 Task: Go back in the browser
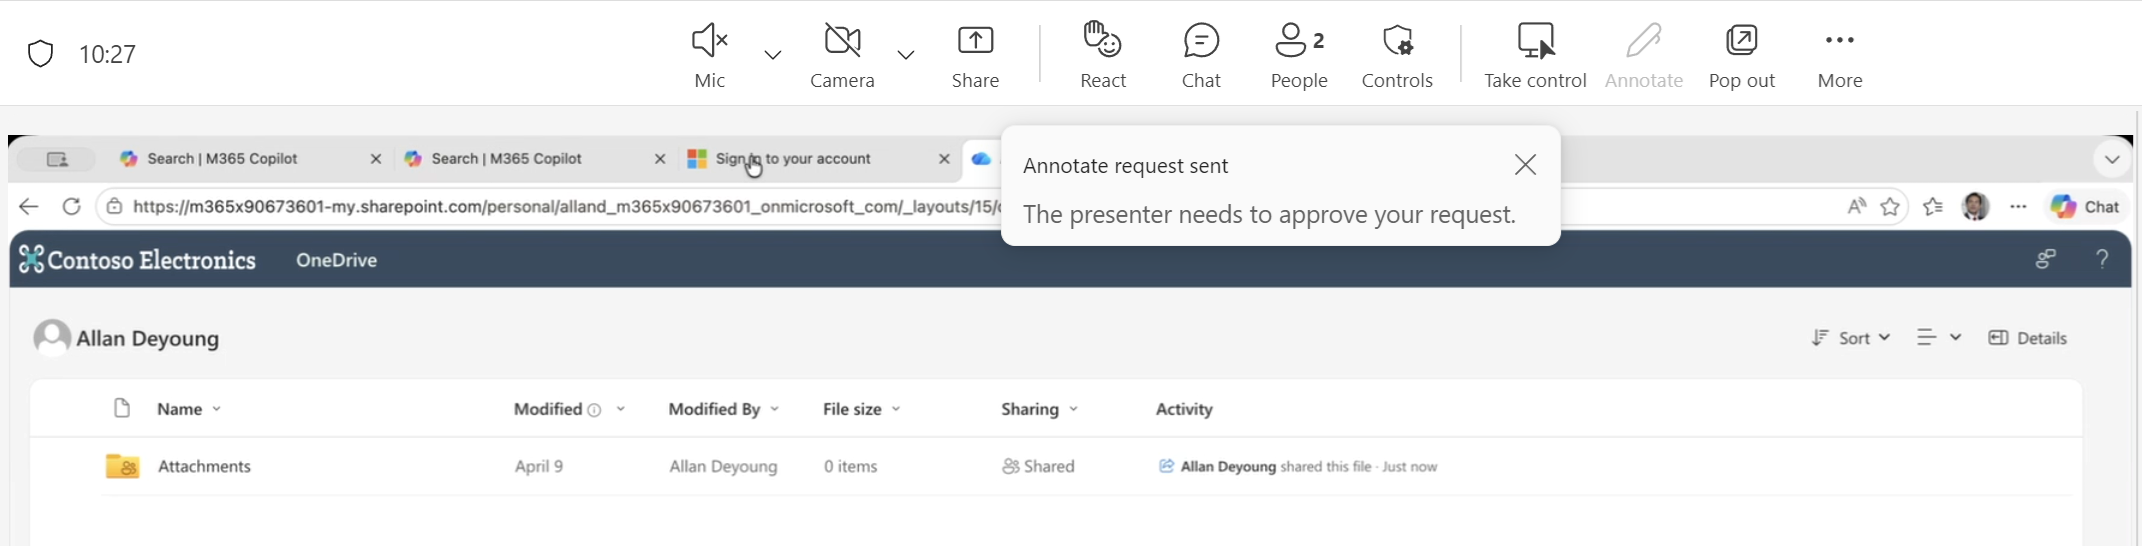coord(29,207)
